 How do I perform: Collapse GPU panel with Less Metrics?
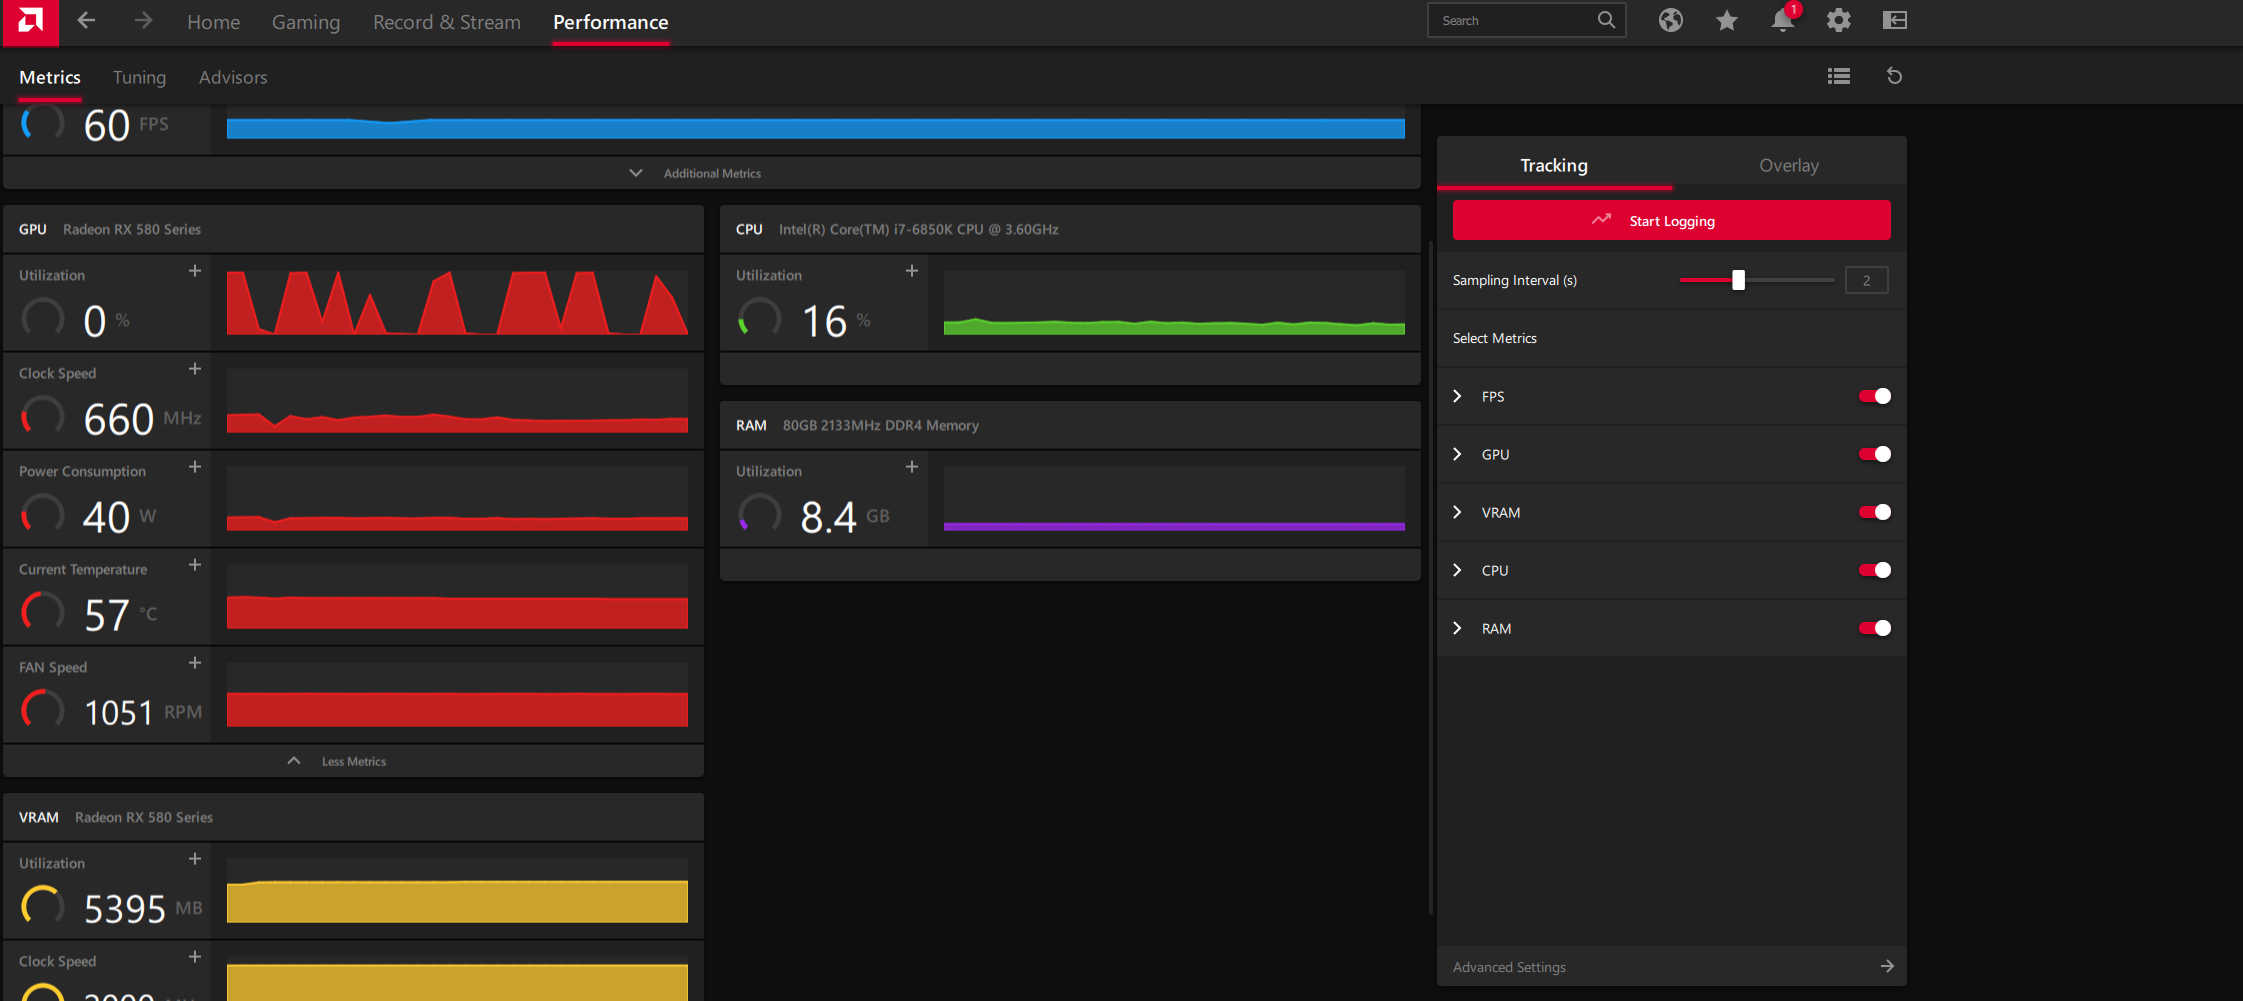coord(353,761)
